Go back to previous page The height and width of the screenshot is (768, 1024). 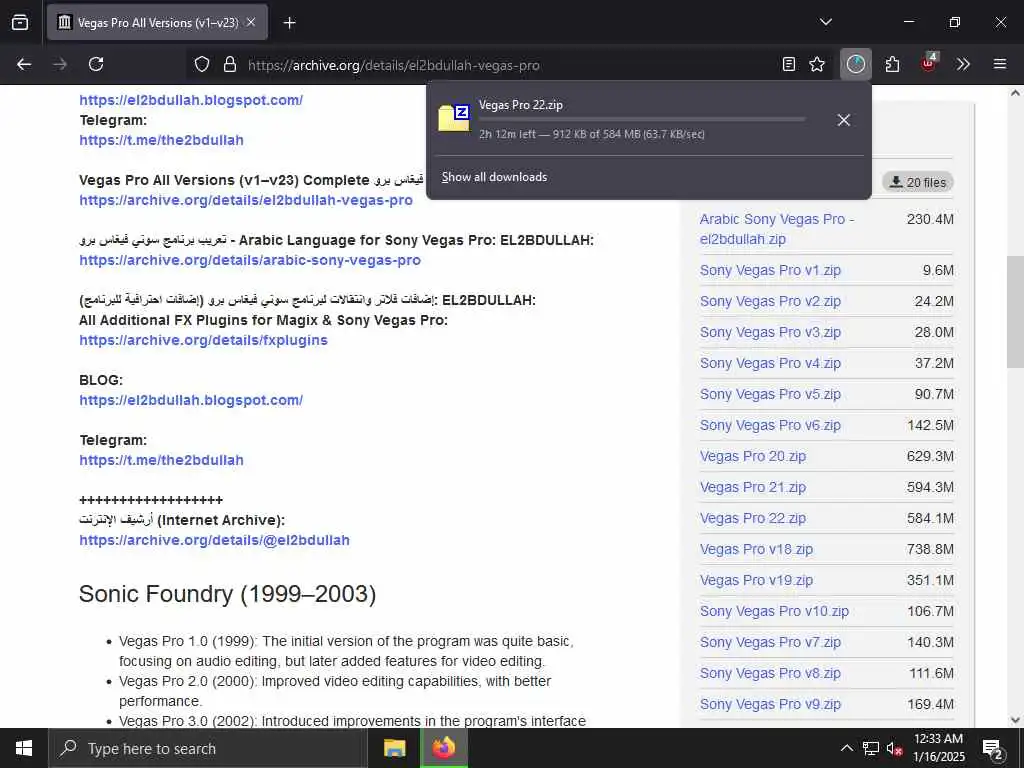coord(24,64)
